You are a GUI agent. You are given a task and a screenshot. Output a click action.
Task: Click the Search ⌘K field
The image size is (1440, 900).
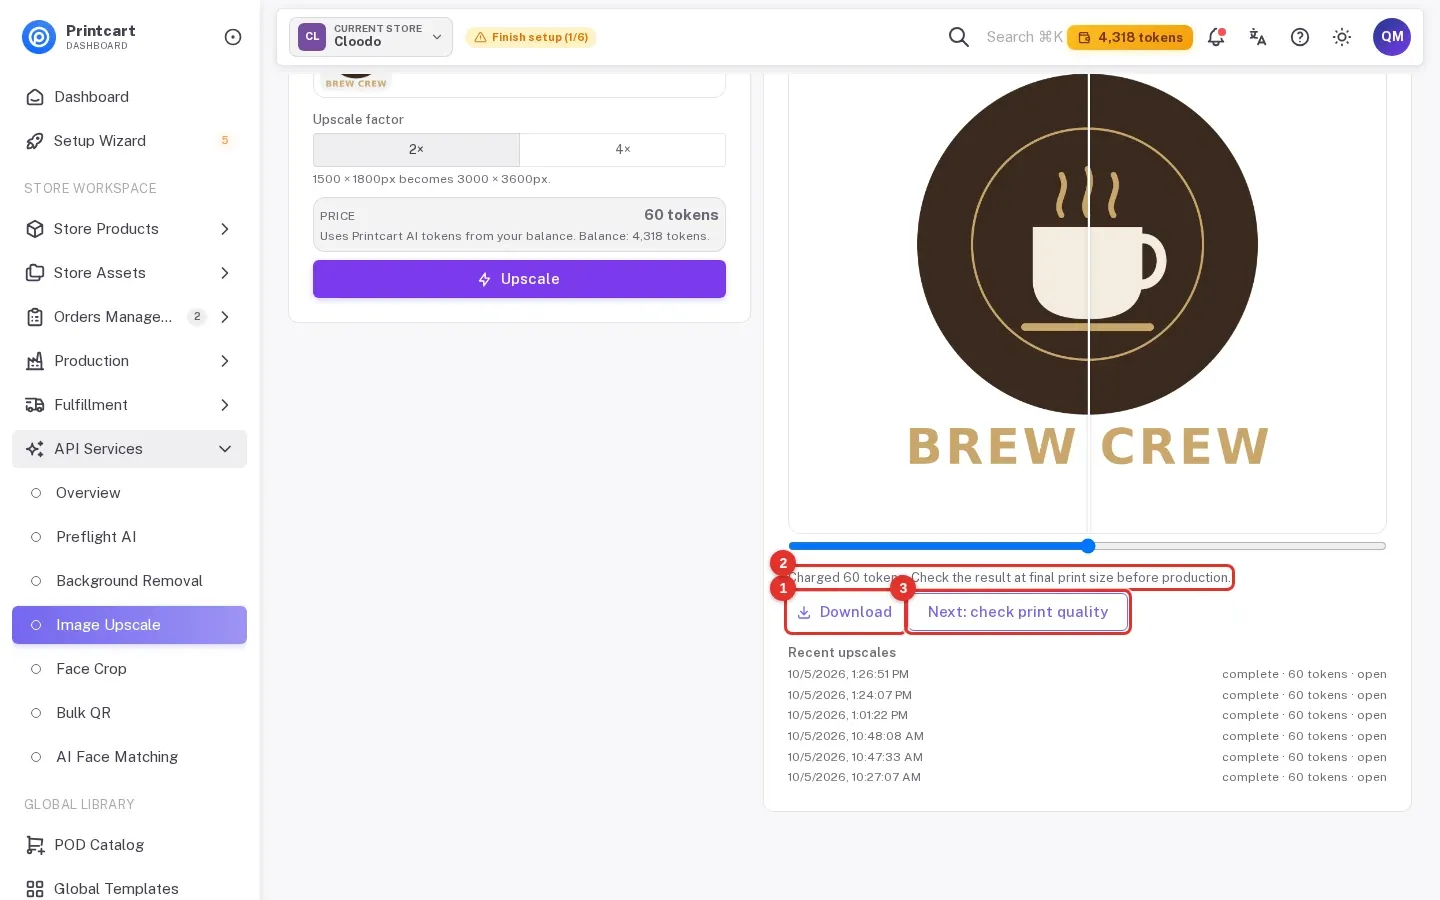tap(1024, 37)
